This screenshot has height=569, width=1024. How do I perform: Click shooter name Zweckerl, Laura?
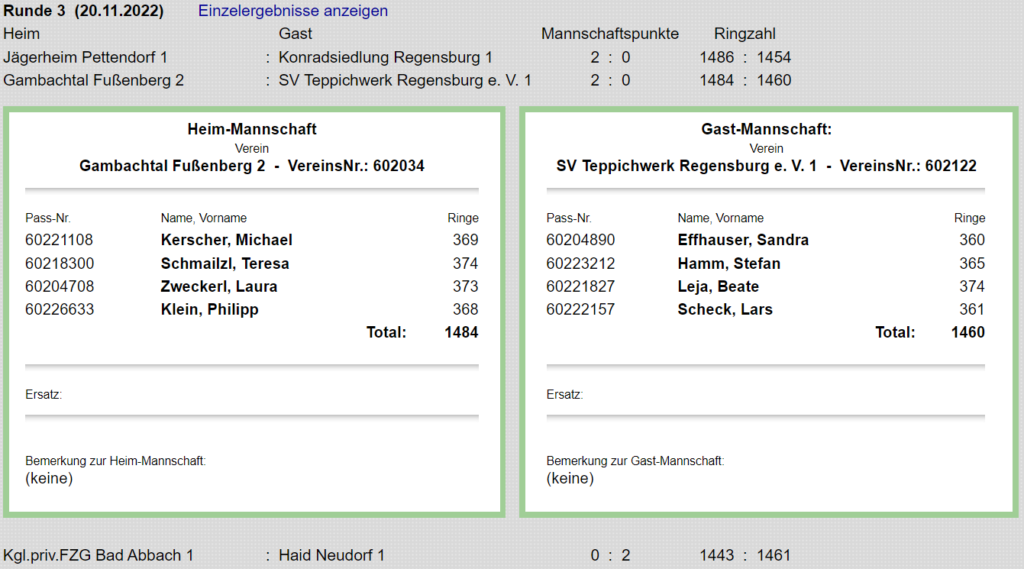pos(219,287)
